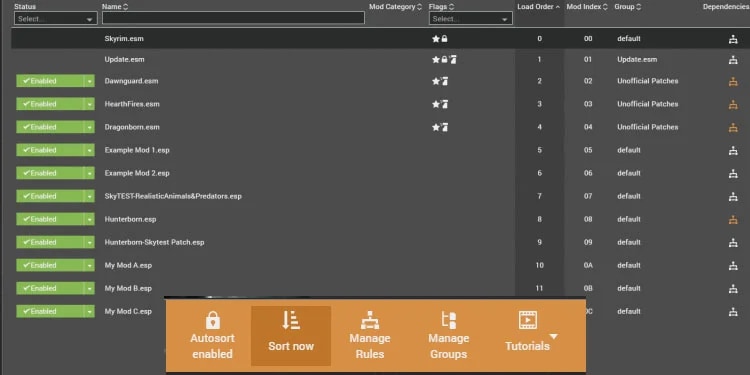Toggle Enabled status for My Mod A.esp
This screenshot has width=750, height=375.
tap(50, 265)
